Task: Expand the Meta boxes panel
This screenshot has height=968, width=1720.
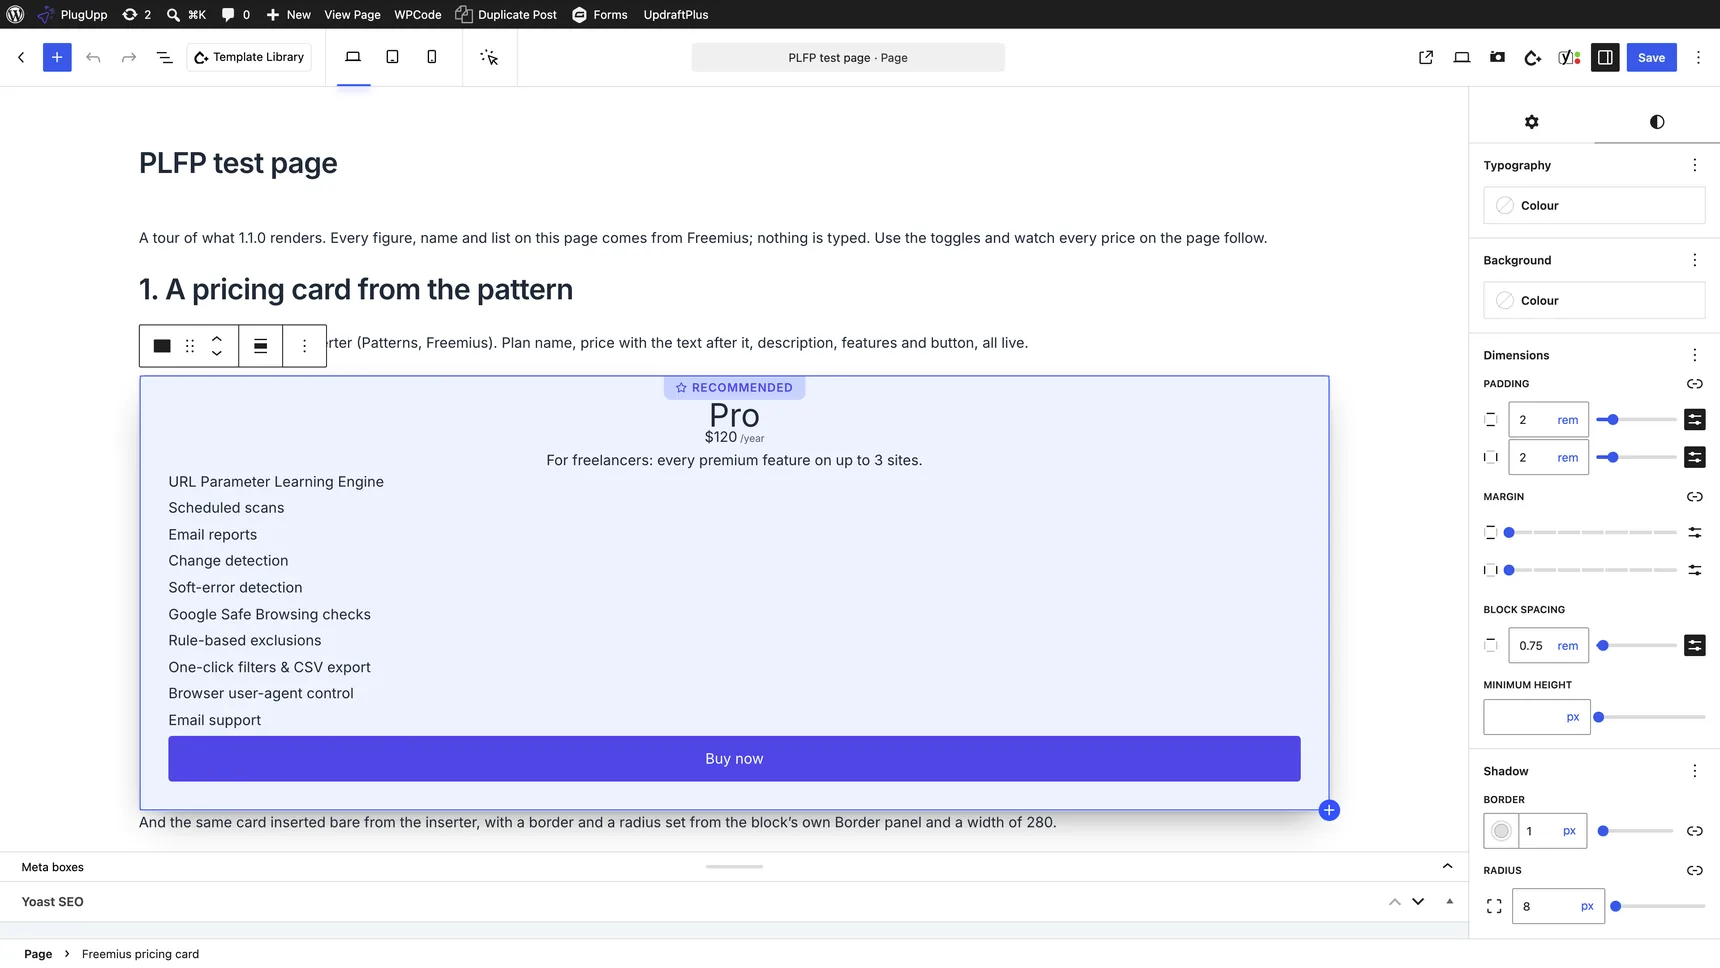Action: pyautogui.click(x=1447, y=867)
